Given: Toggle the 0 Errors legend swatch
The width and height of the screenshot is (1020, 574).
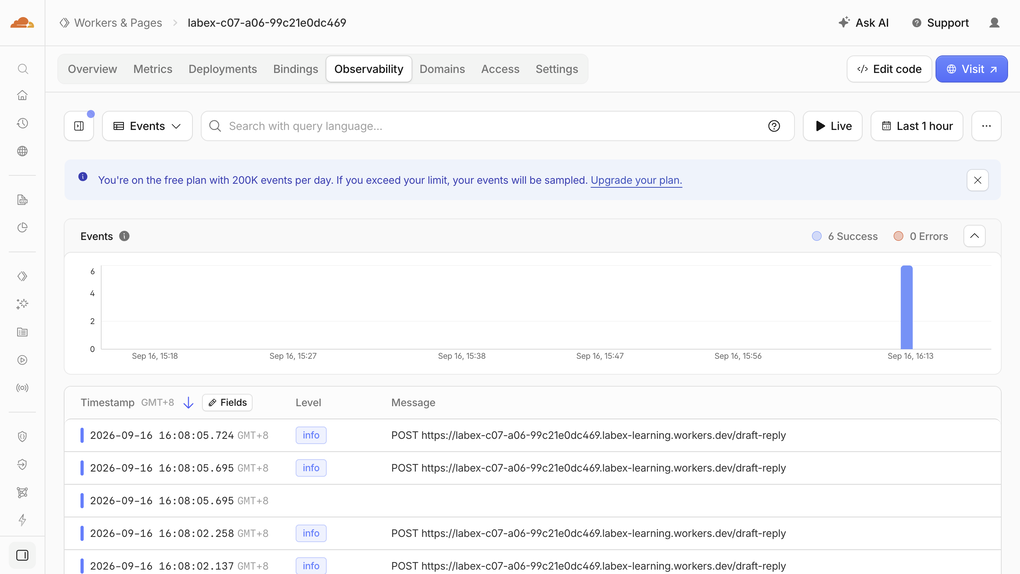Looking at the screenshot, I should click(x=898, y=236).
